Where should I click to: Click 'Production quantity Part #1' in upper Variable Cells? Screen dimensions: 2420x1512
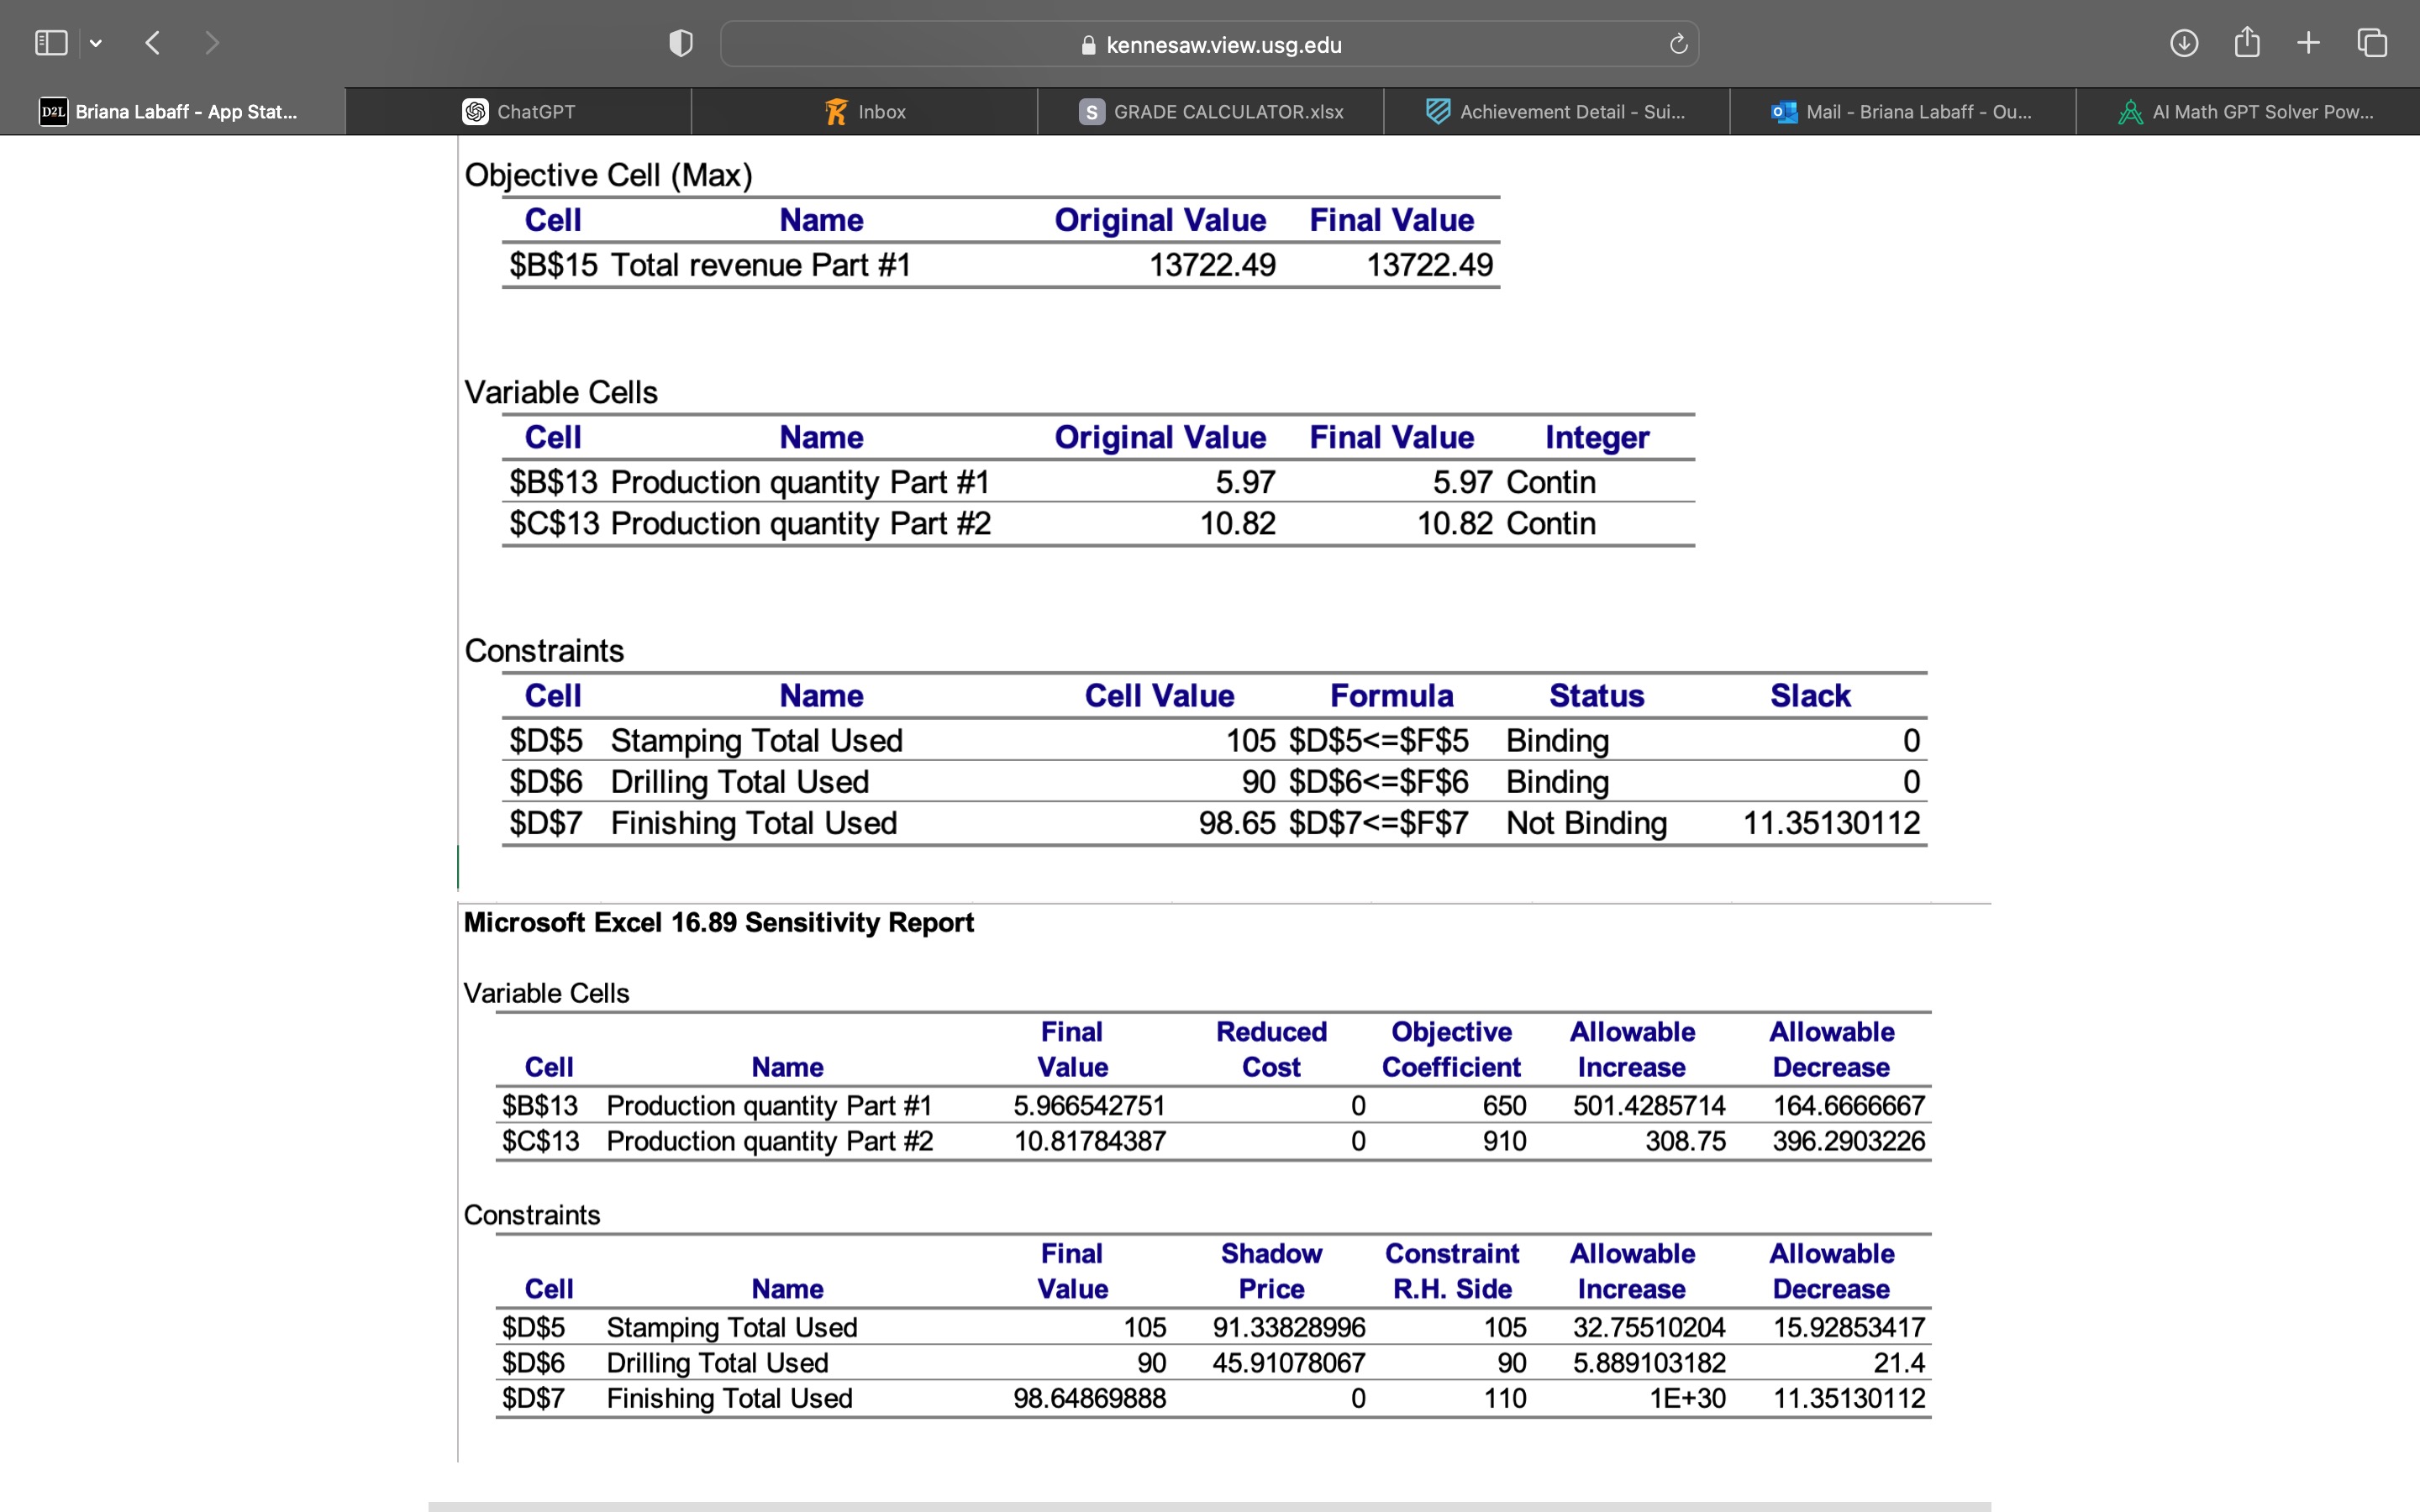[x=800, y=482]
